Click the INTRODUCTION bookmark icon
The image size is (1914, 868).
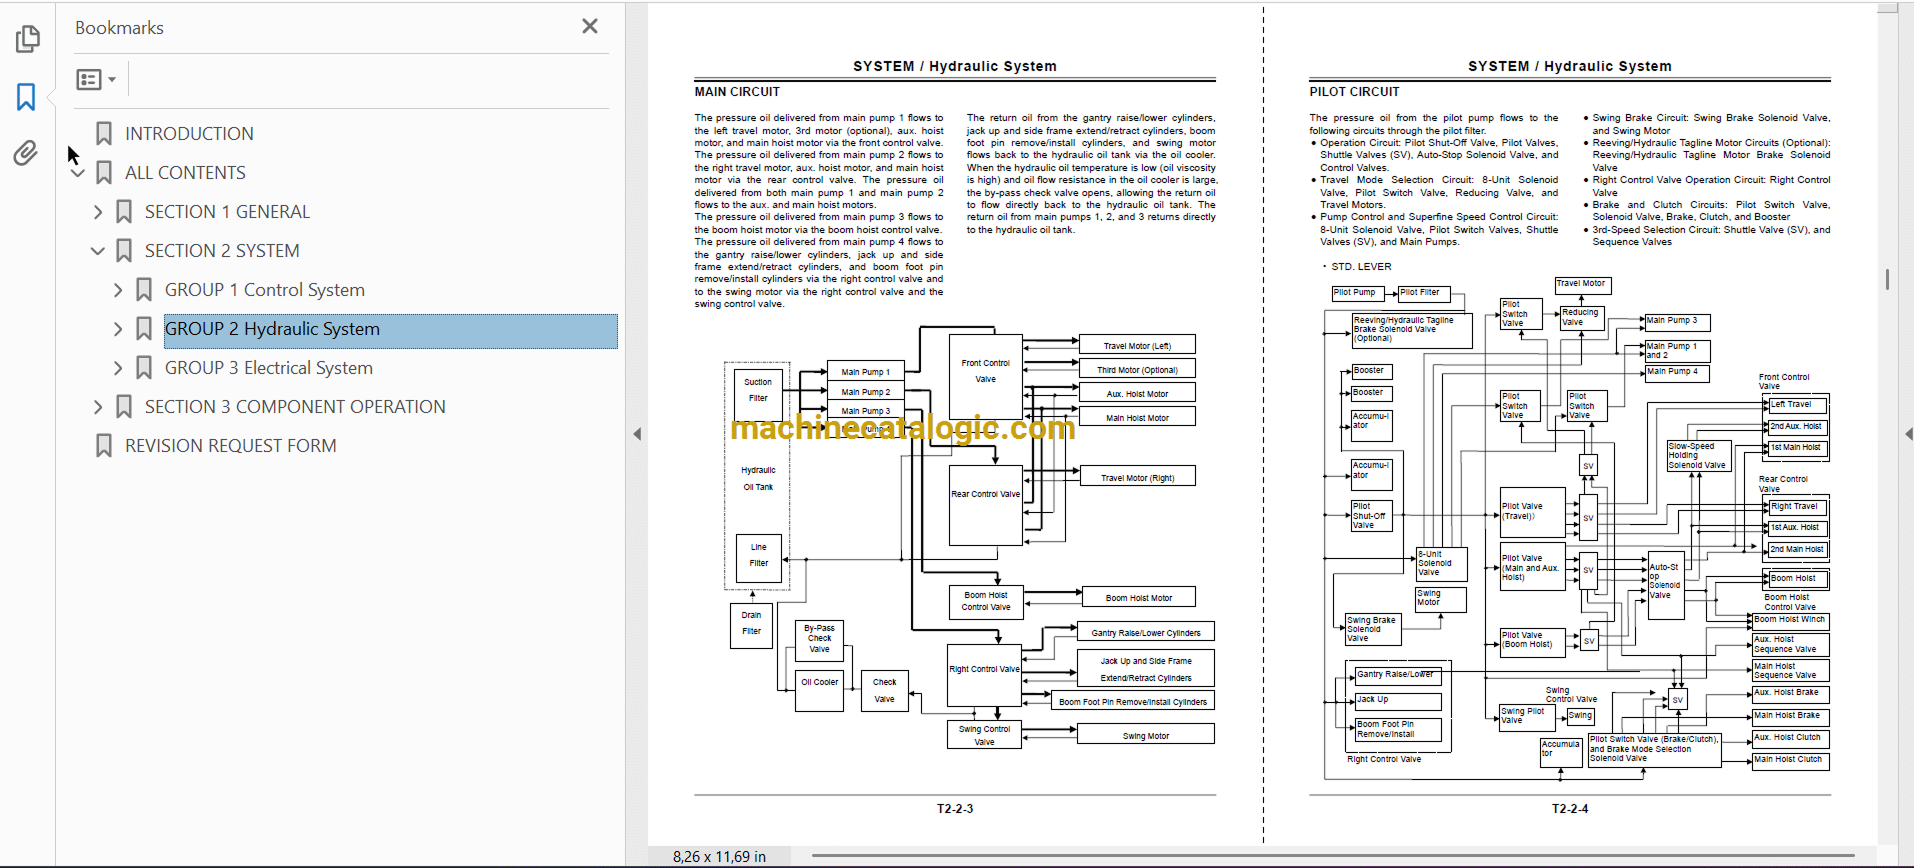pyautogui.click(x=104, y=134)
